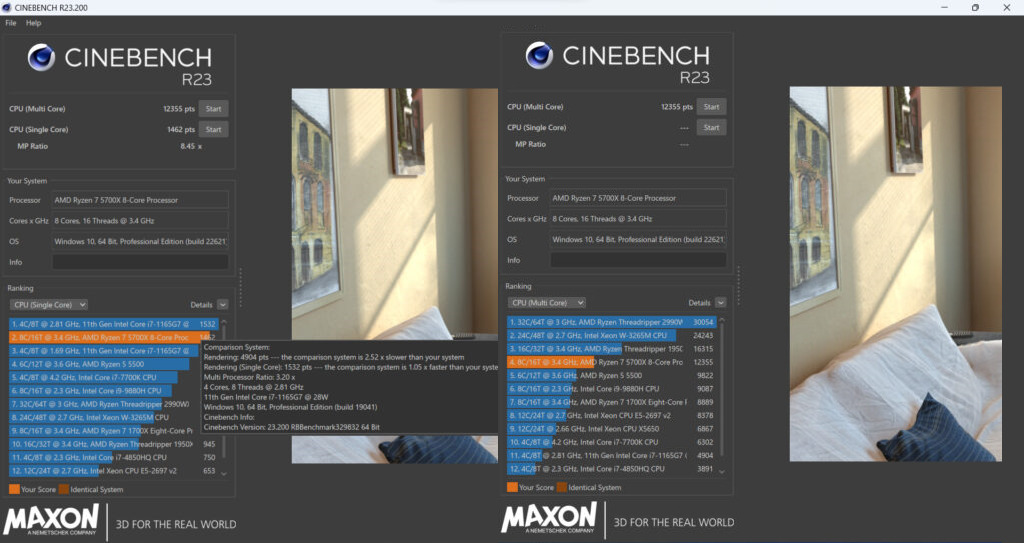Open the CPU (Single Core) ranking dropdown
Screen dimensions: 1024x543
(x=48, y=304)
